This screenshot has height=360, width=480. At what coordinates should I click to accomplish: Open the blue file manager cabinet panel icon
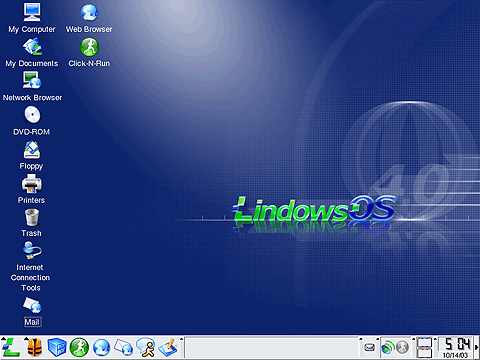[x=57, y=348]
